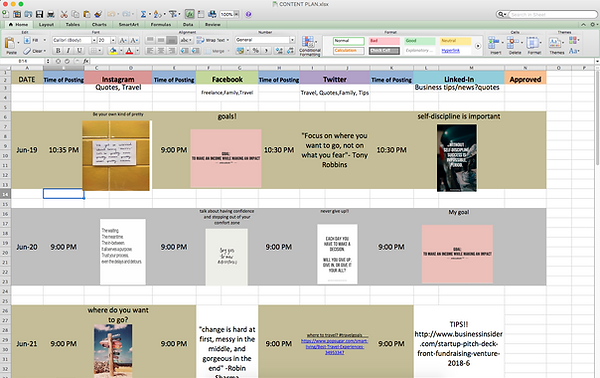Viewport: 600px width, 378px height.
Task: Click the formula bar input
Action: pyautogui.click(x=342, y=61)
